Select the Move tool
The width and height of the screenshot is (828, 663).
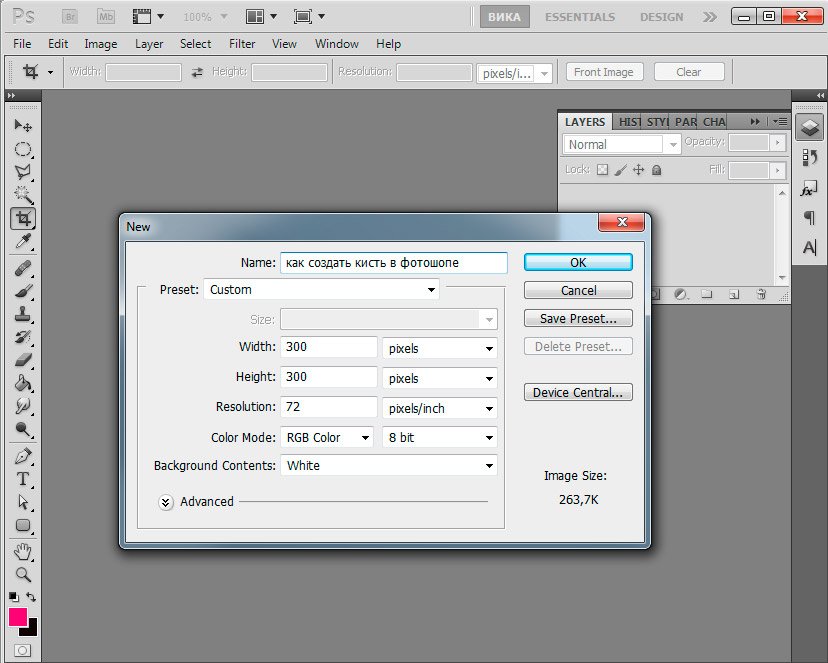tap(23, 125)
